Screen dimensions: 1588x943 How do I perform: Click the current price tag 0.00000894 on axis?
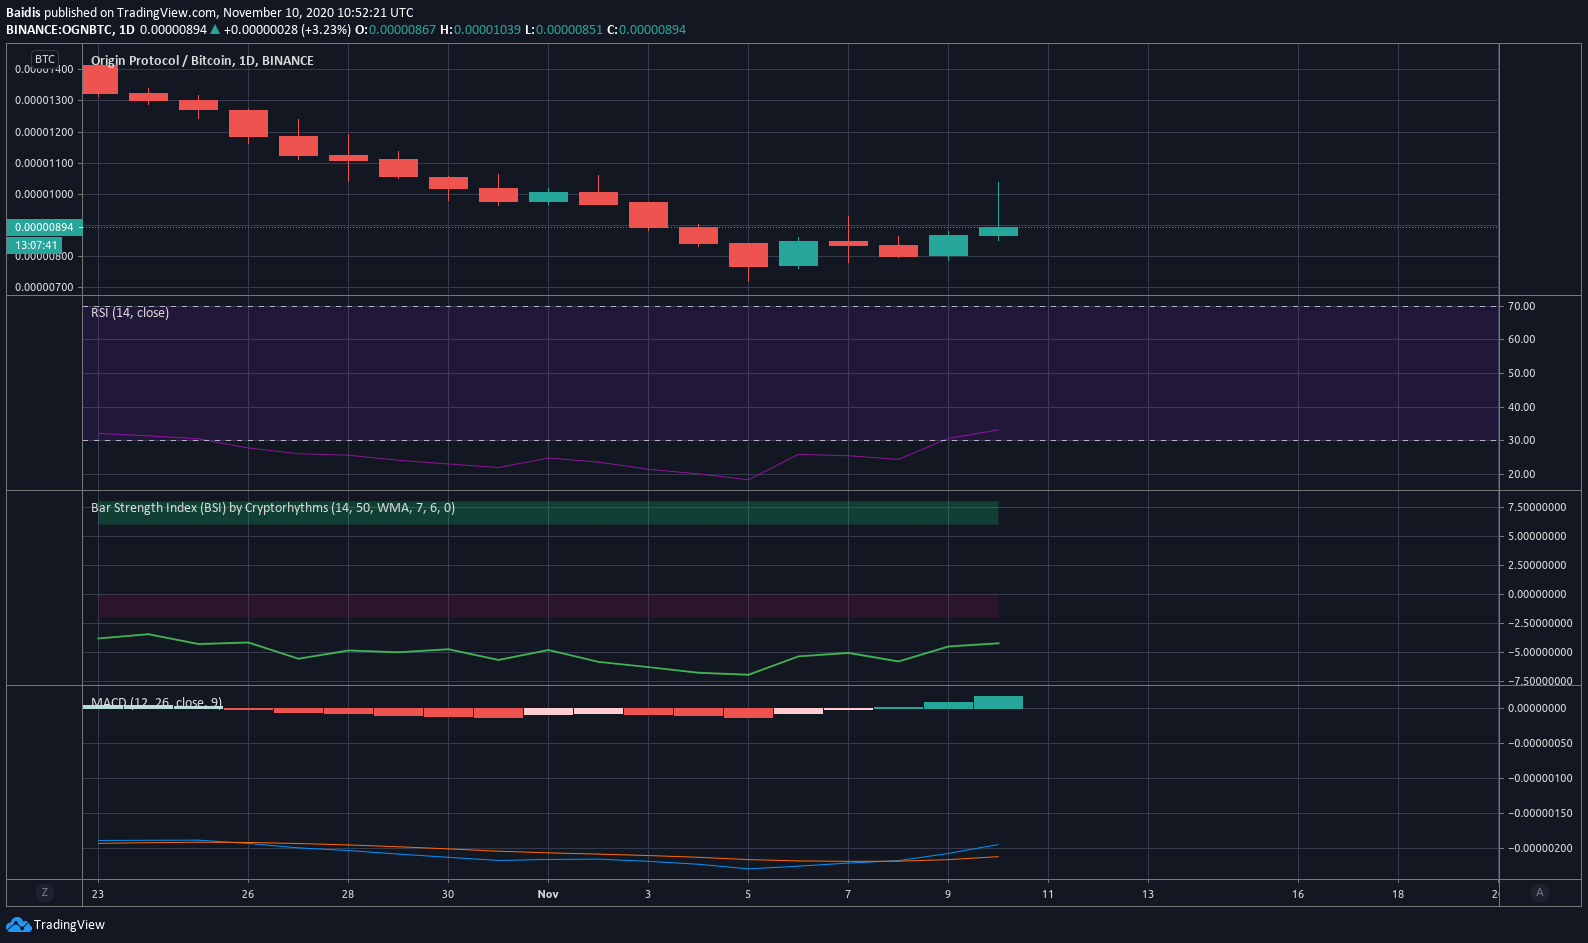(44, 227)
